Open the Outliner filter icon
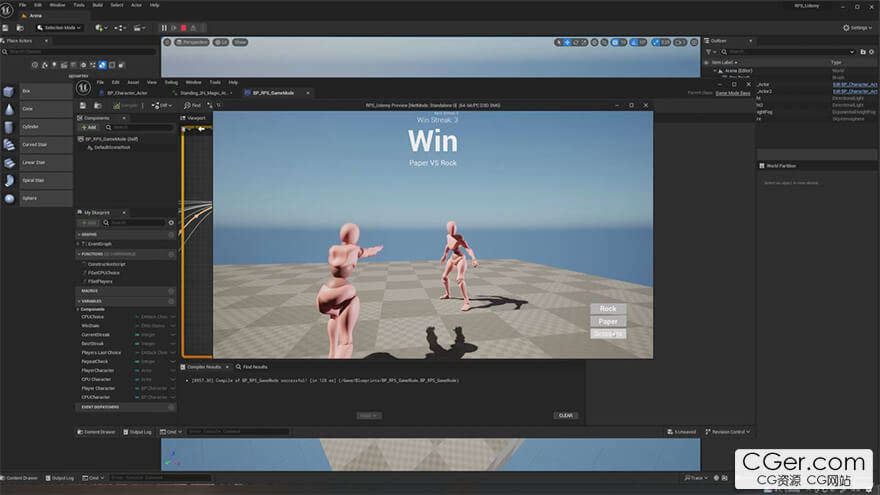This screenshot has height=495, width=880. tap(708, 51)
